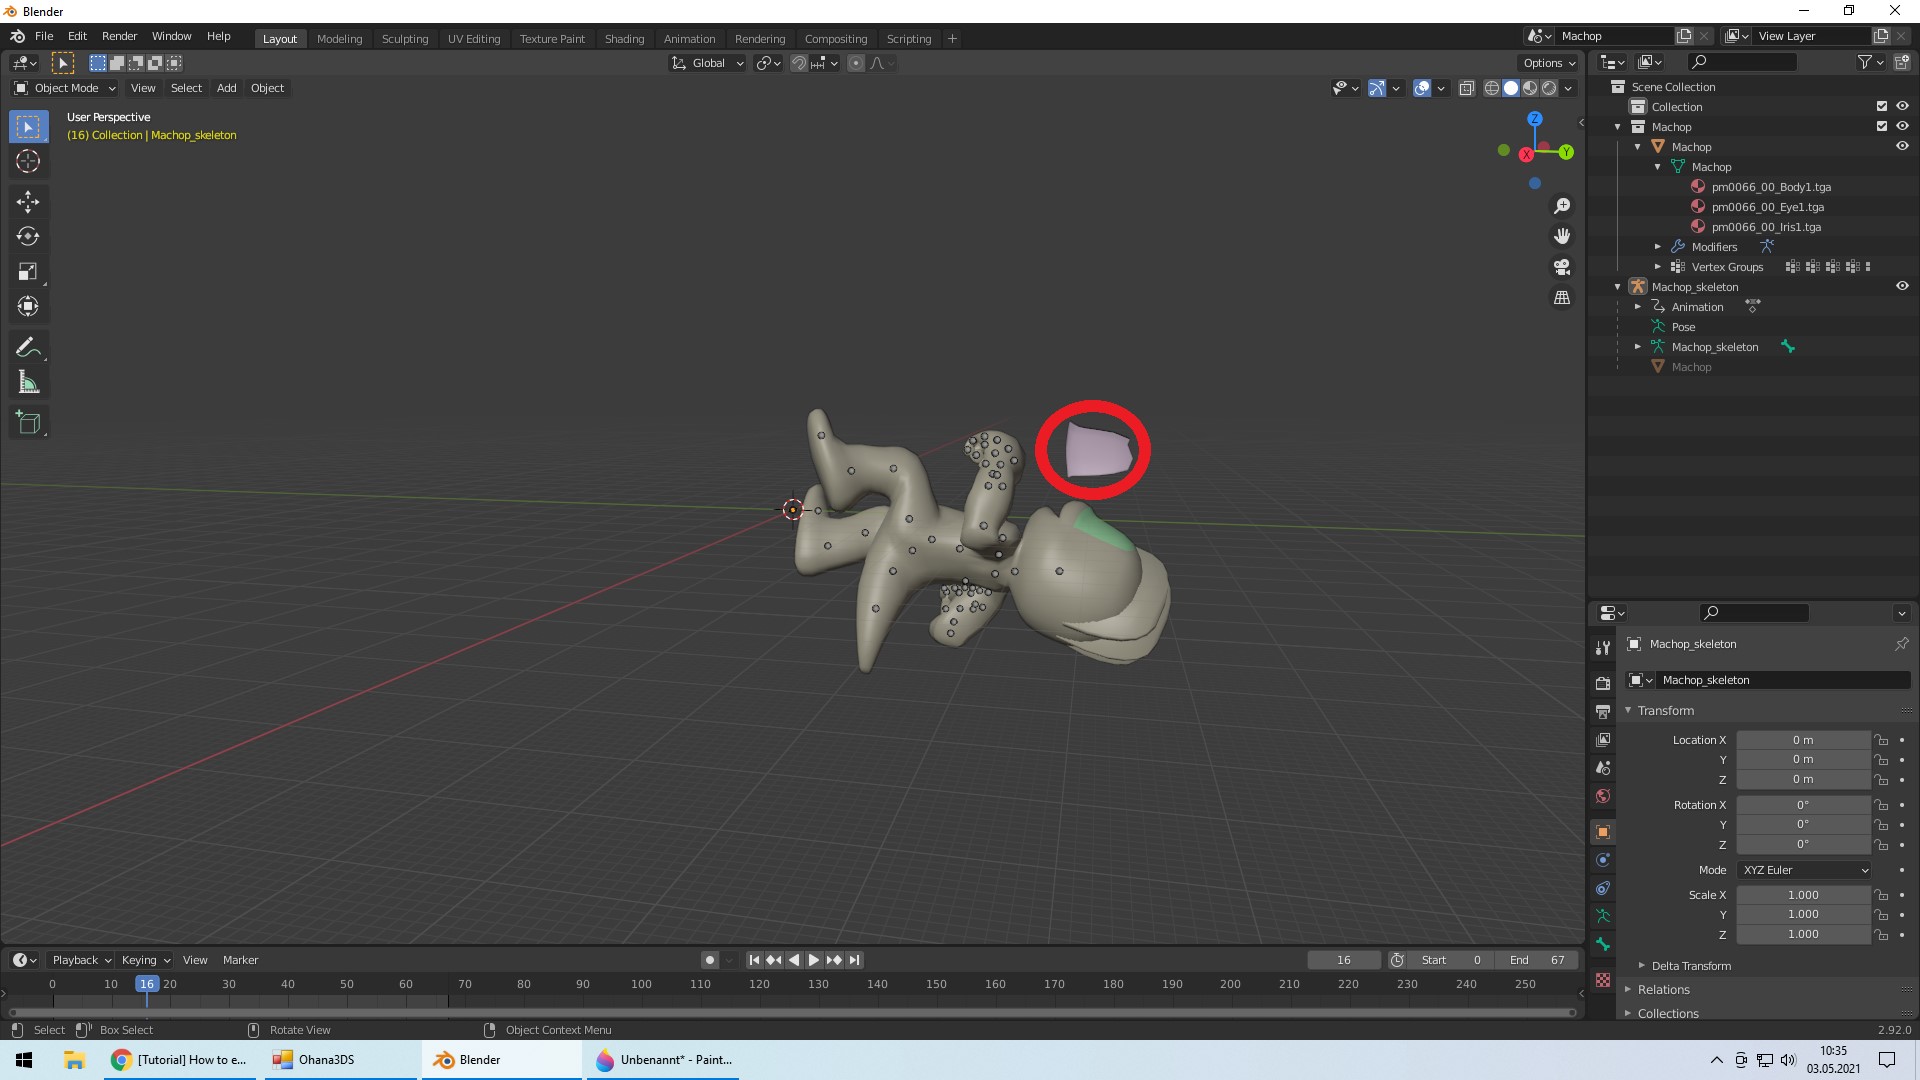Uncheck the Machop collection checkbox

pos(1882,127)
